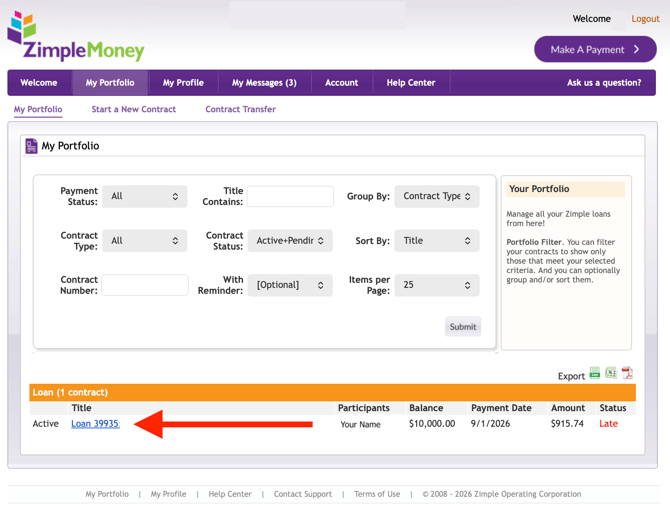Click the Title column header
The image size is (670, 514).
(81, 408)
